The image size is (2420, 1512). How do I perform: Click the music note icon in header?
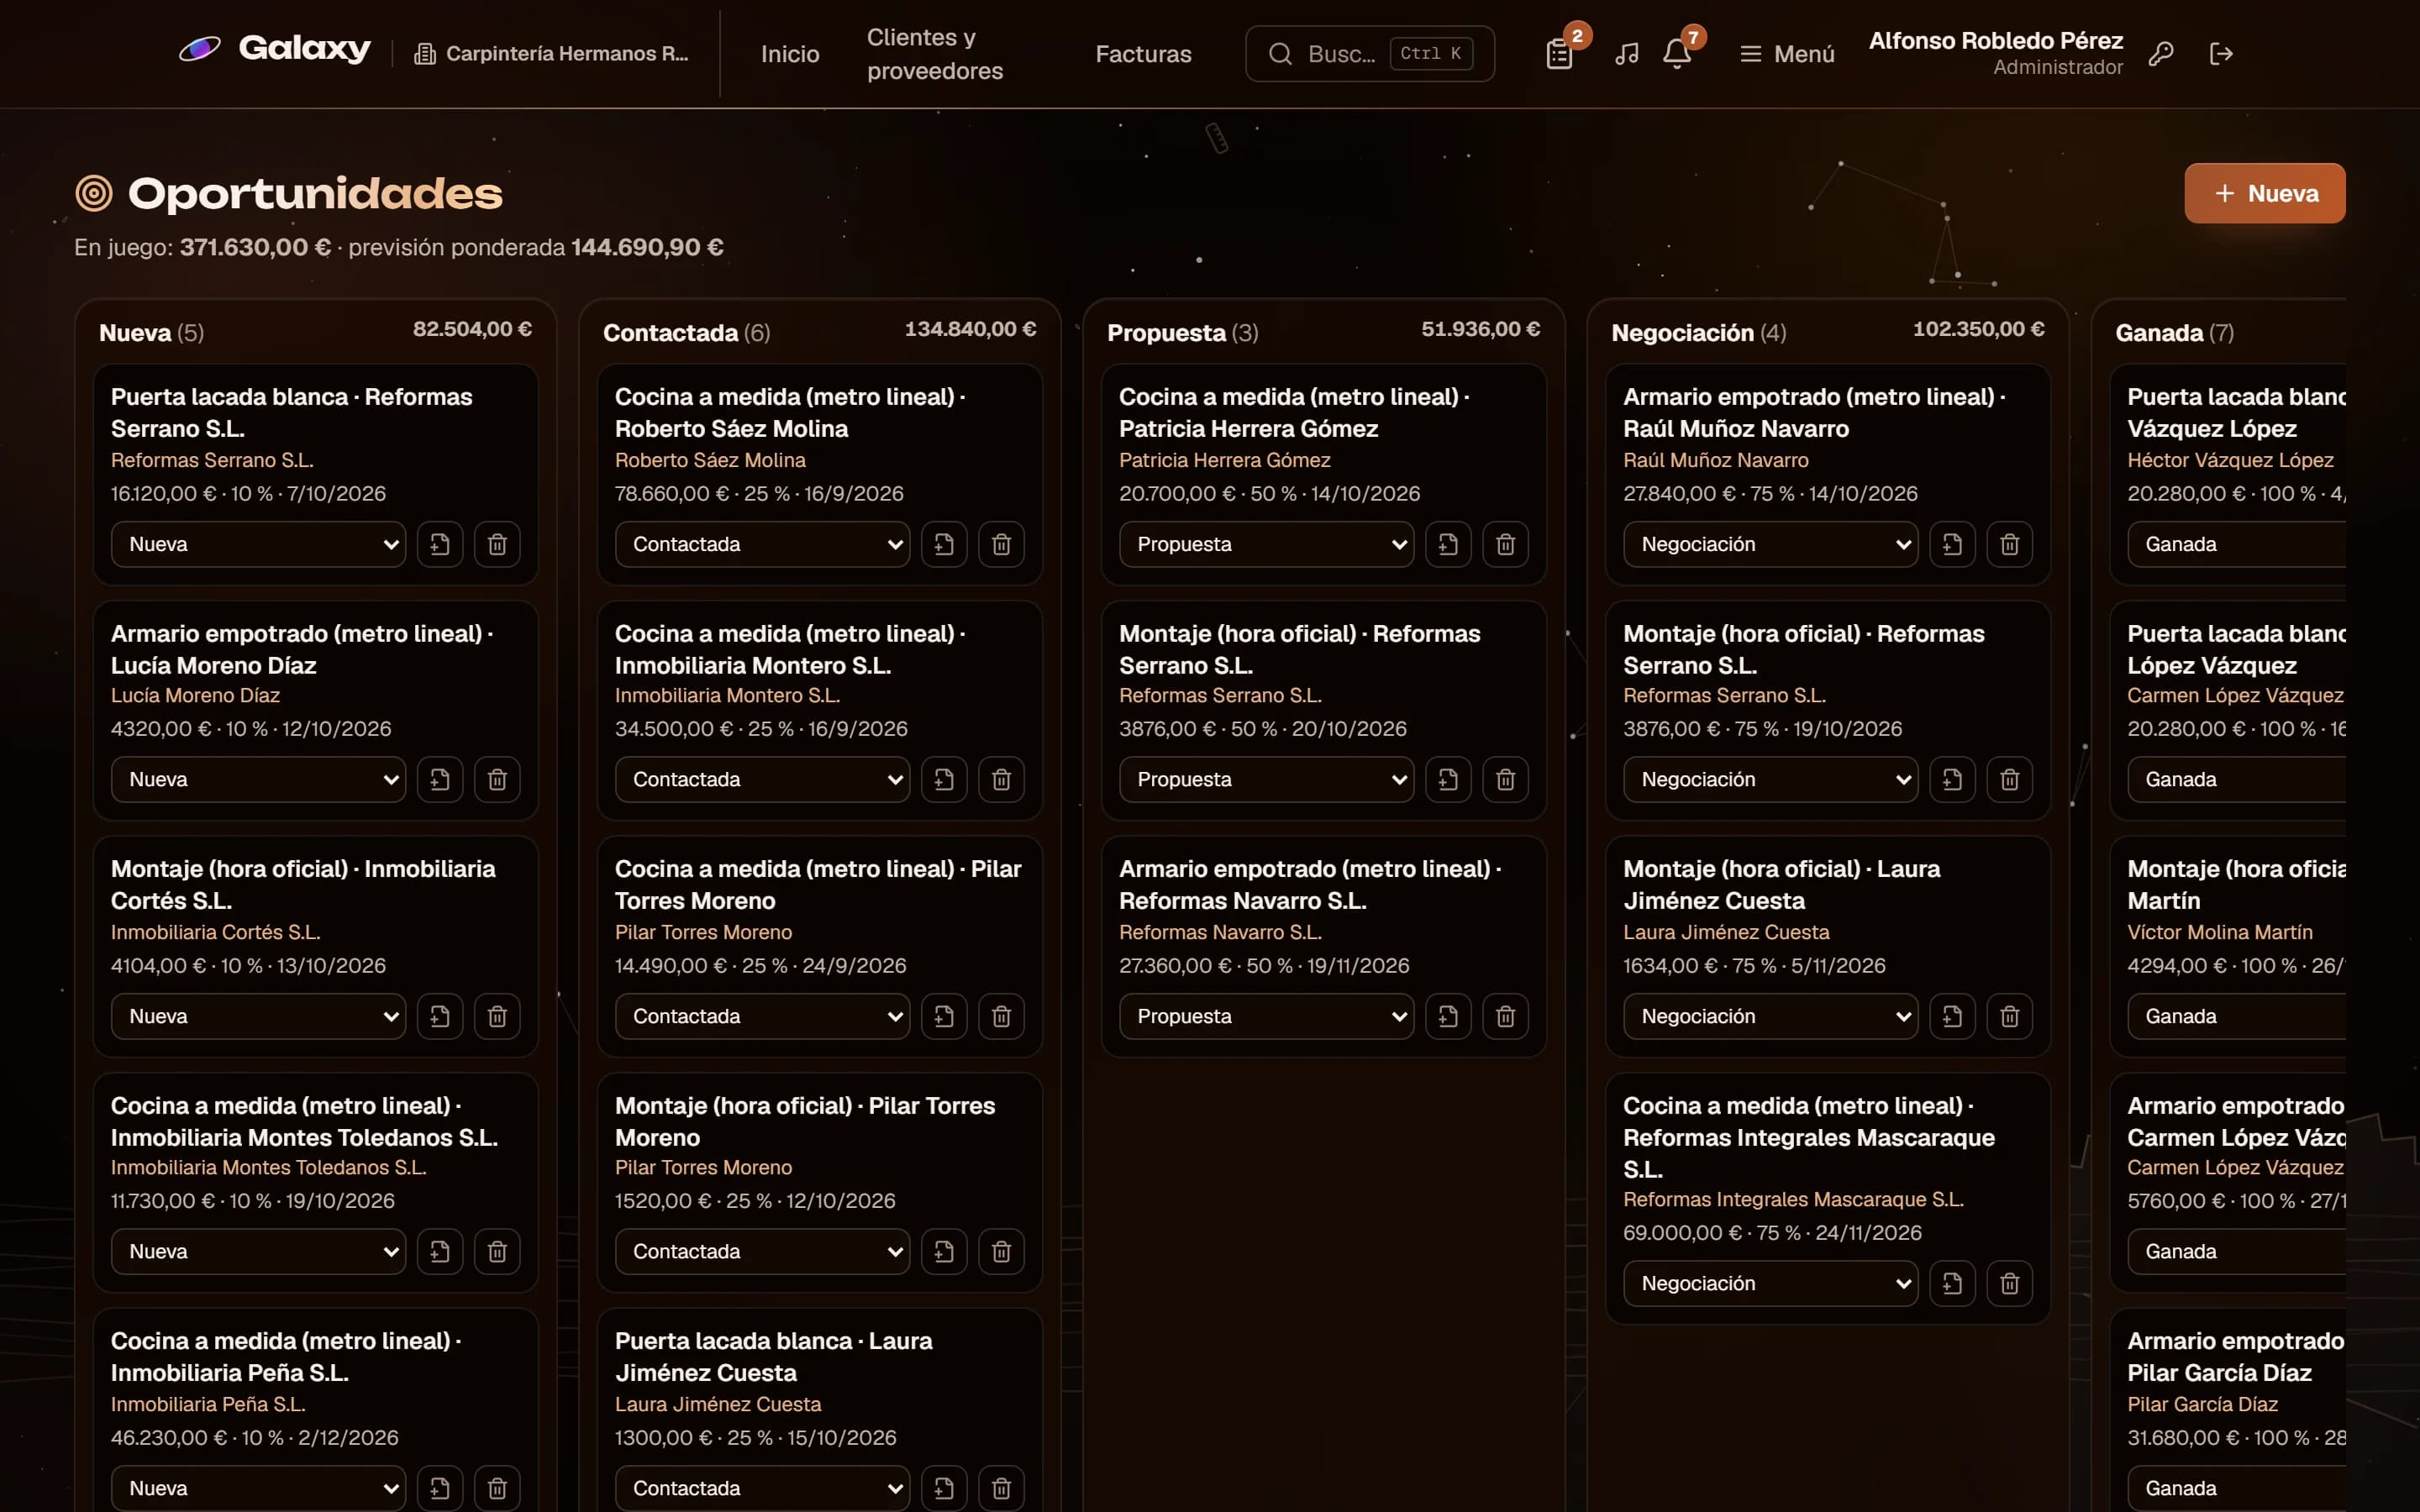pyautogui.click(x=1627, y=54)
